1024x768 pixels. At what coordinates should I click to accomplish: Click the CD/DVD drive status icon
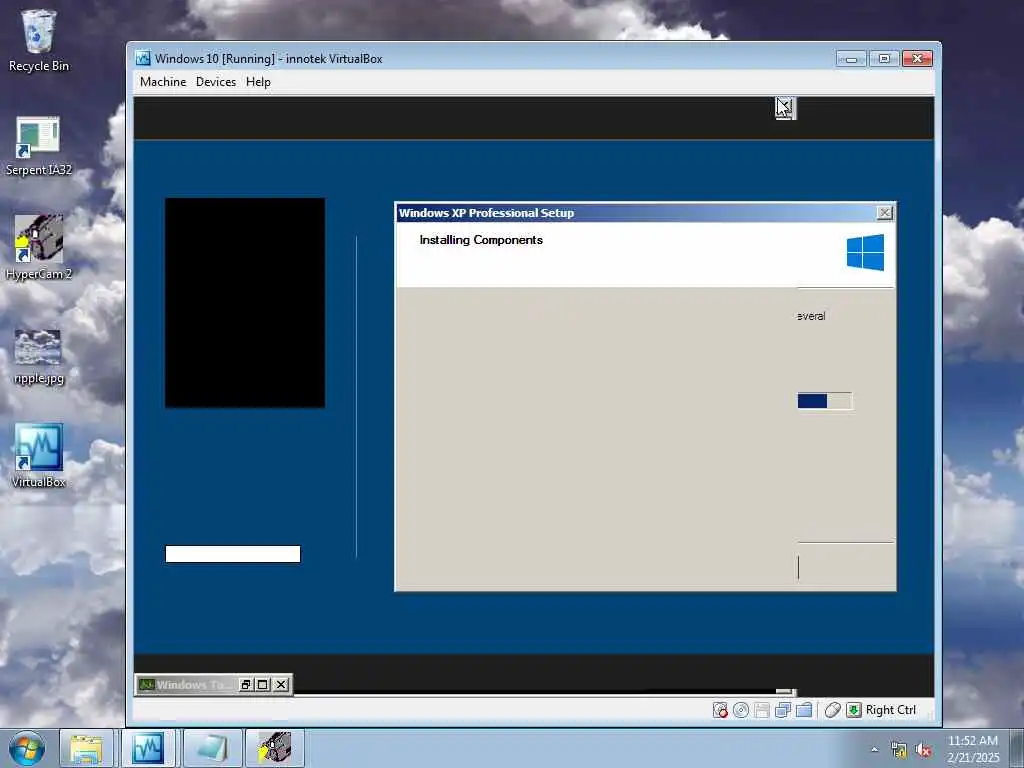coord(741,710)
